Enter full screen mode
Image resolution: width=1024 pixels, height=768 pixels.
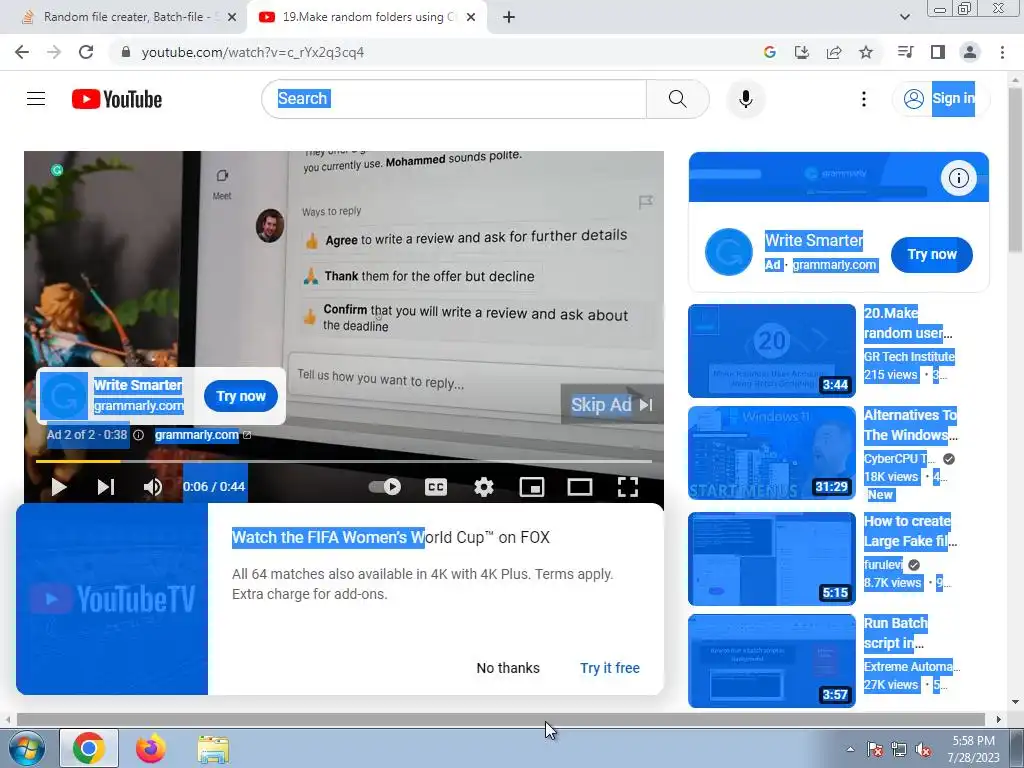click(628, 487)
